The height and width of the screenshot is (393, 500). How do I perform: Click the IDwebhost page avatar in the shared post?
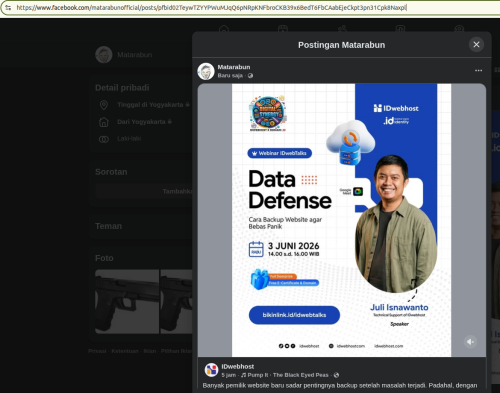[x=211, y=370]
